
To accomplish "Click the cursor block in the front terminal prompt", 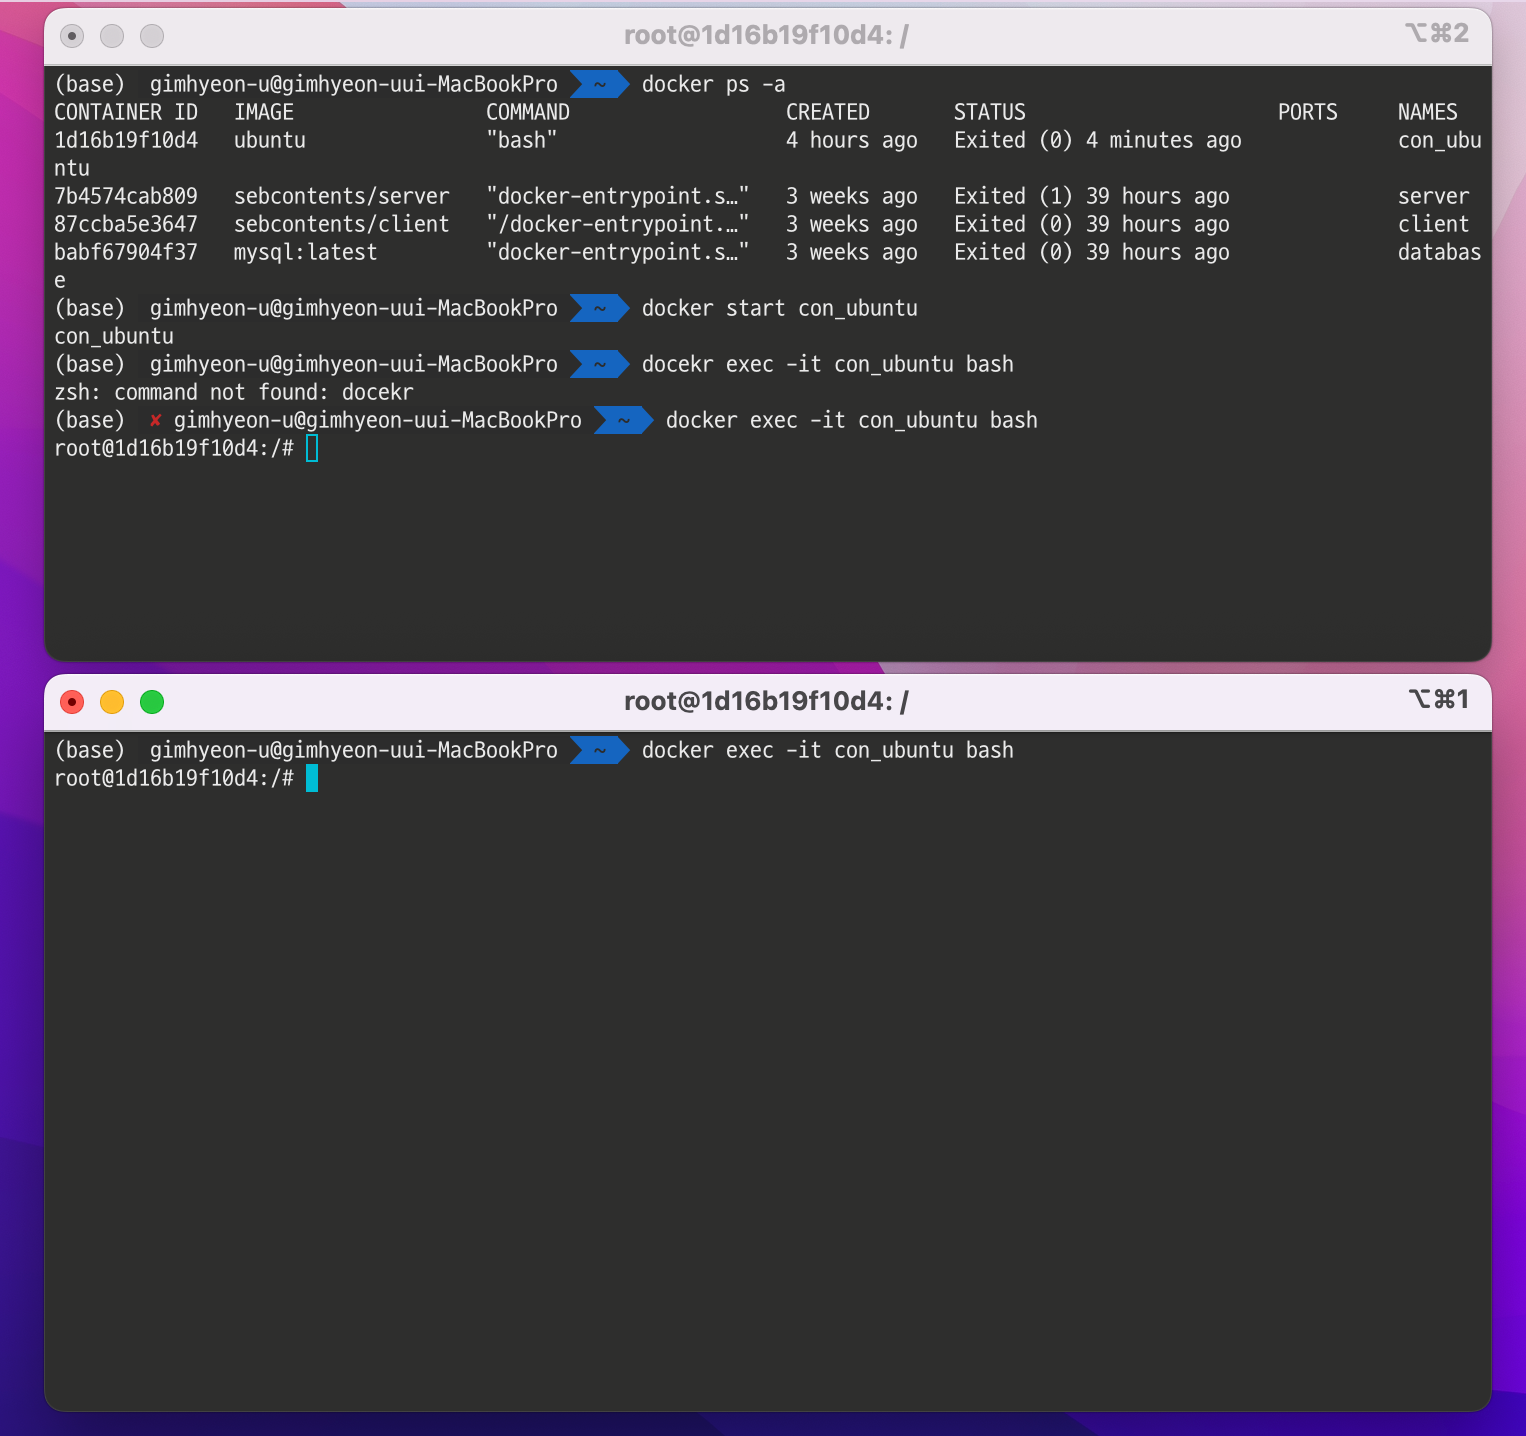I will 312,778.
